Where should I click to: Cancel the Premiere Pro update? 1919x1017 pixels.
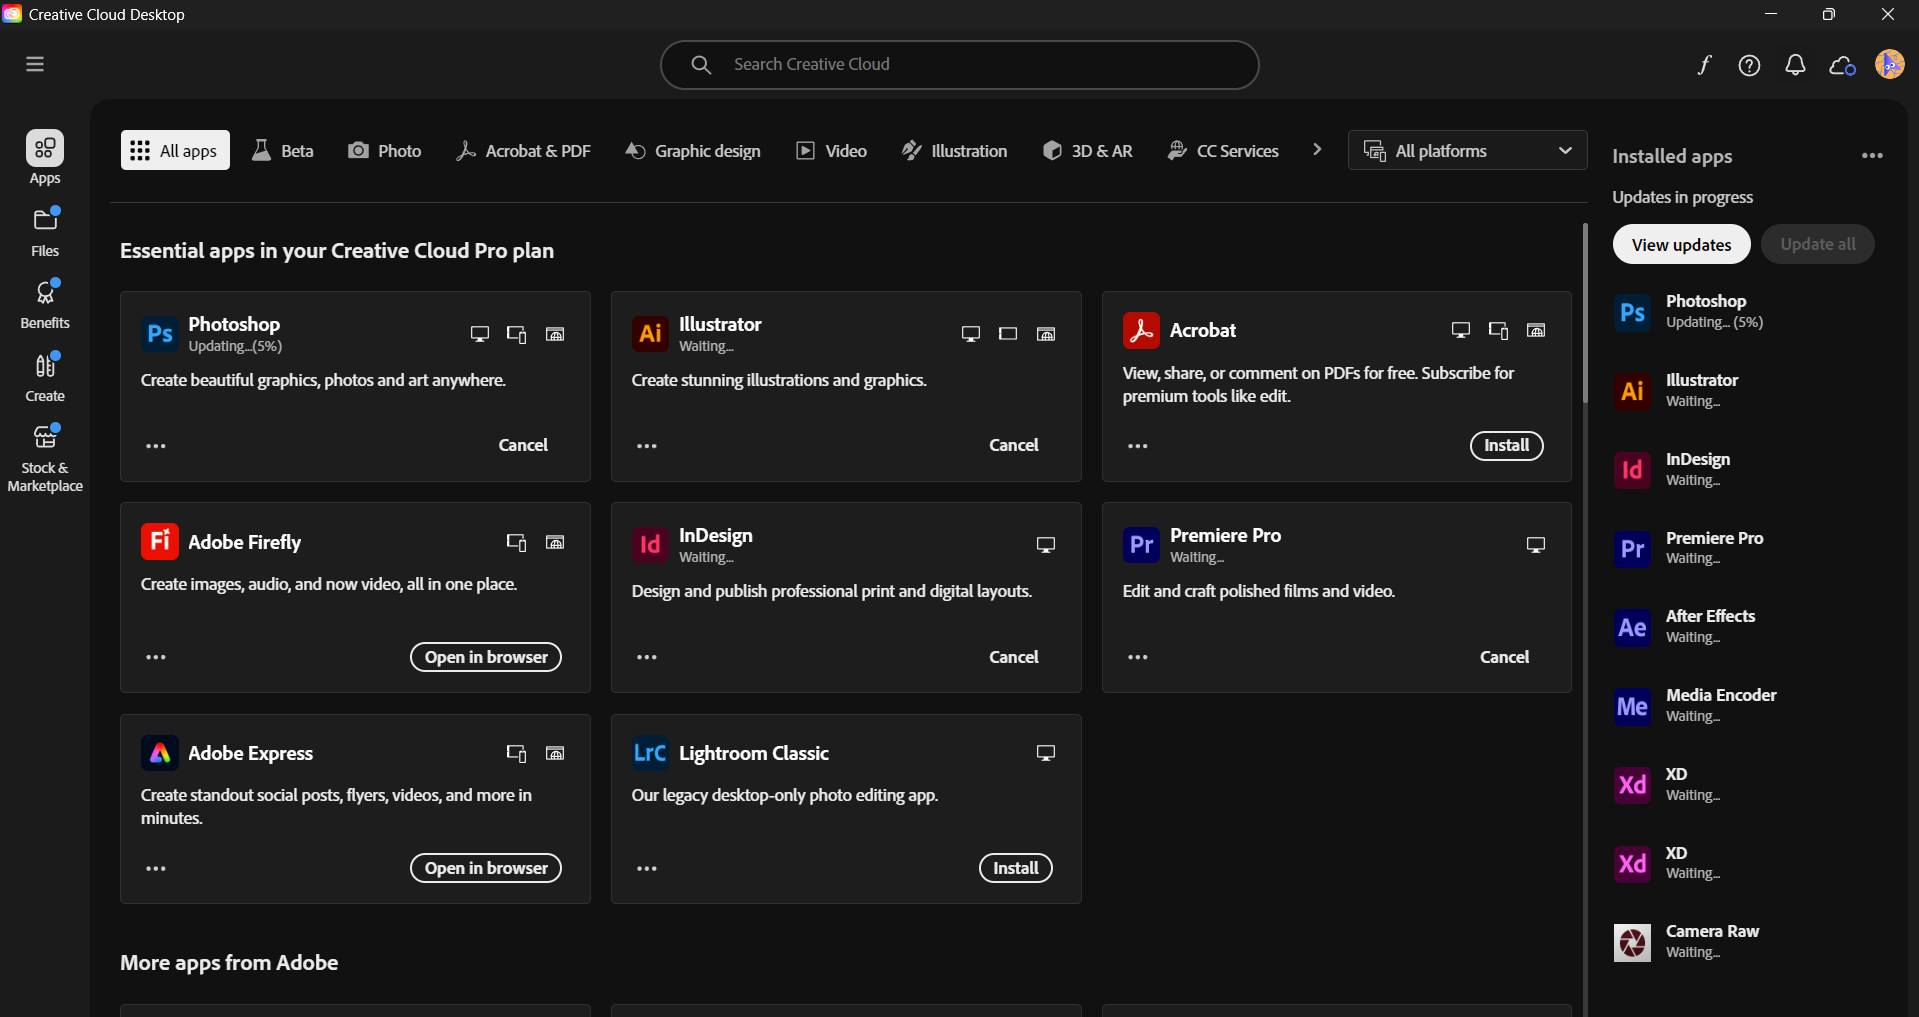coord(1504,657)
